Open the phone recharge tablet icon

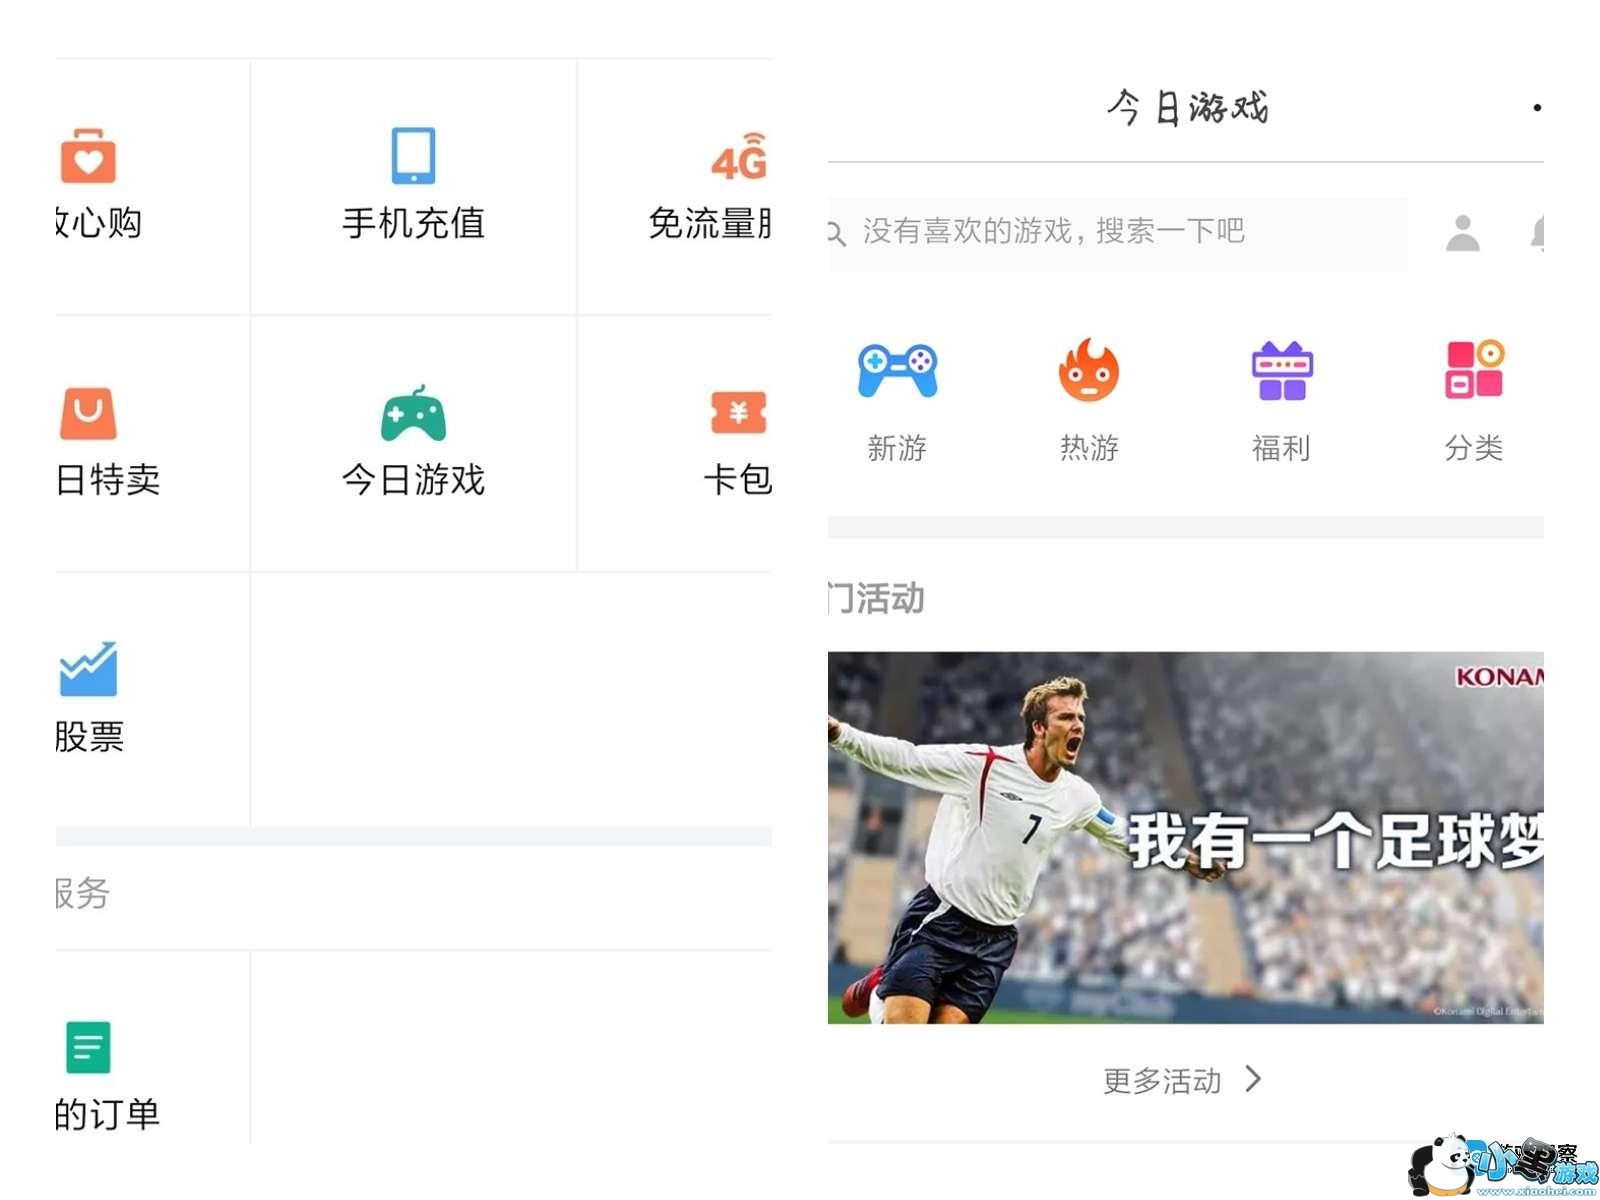(x=413, y=155)
